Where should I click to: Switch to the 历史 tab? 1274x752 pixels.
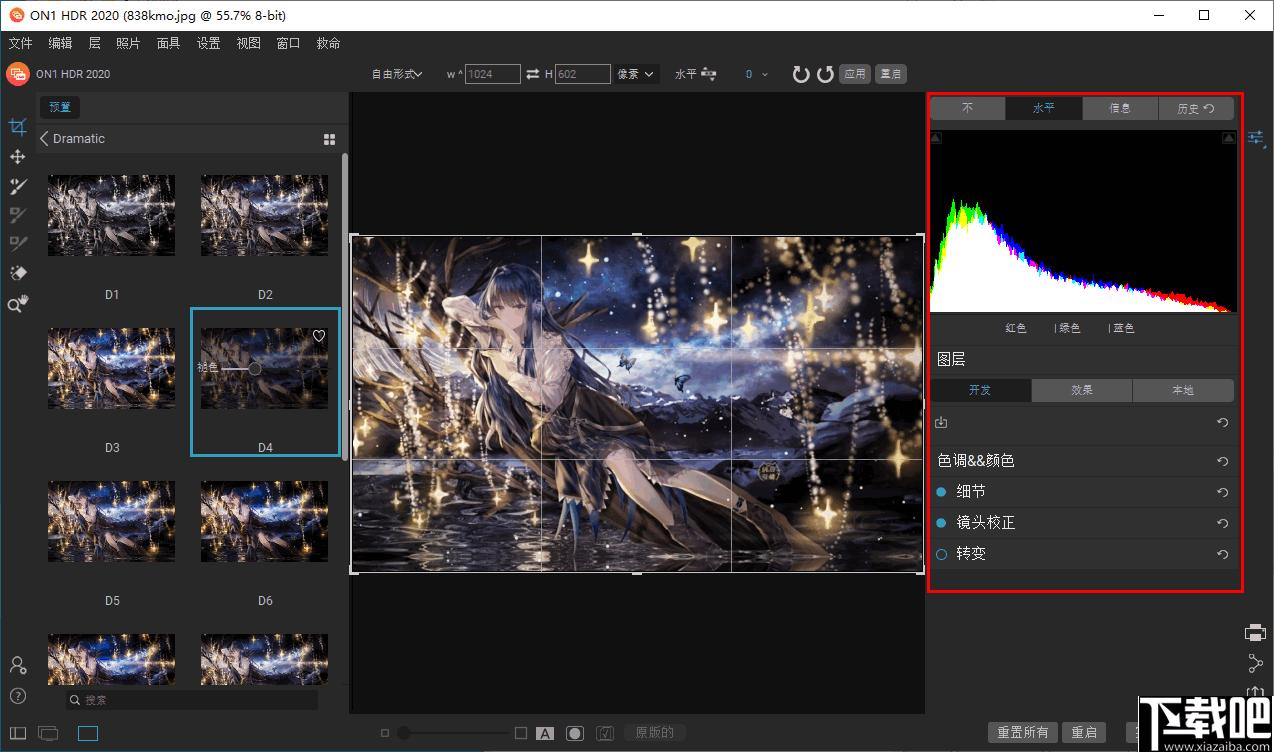[1196, 108]
